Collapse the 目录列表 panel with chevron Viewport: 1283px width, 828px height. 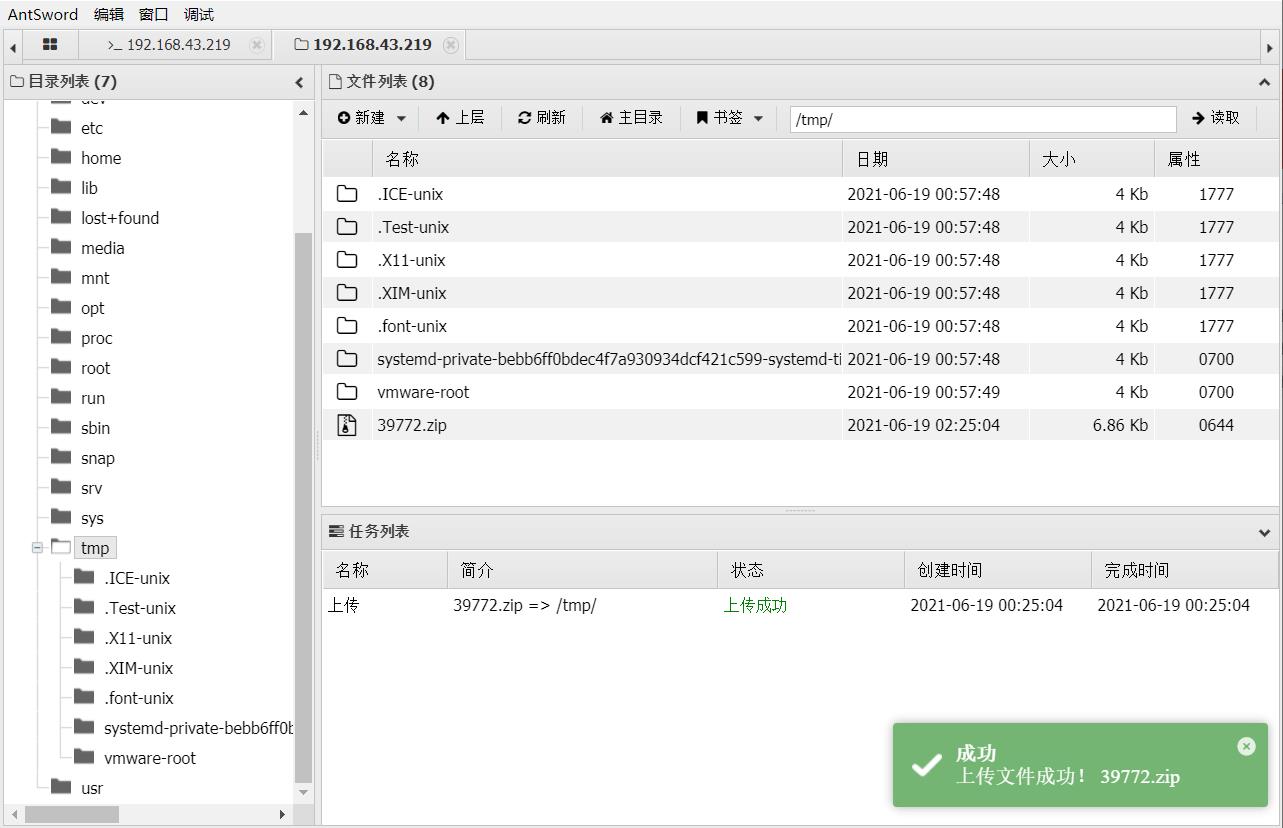click(x=299, y=82)
